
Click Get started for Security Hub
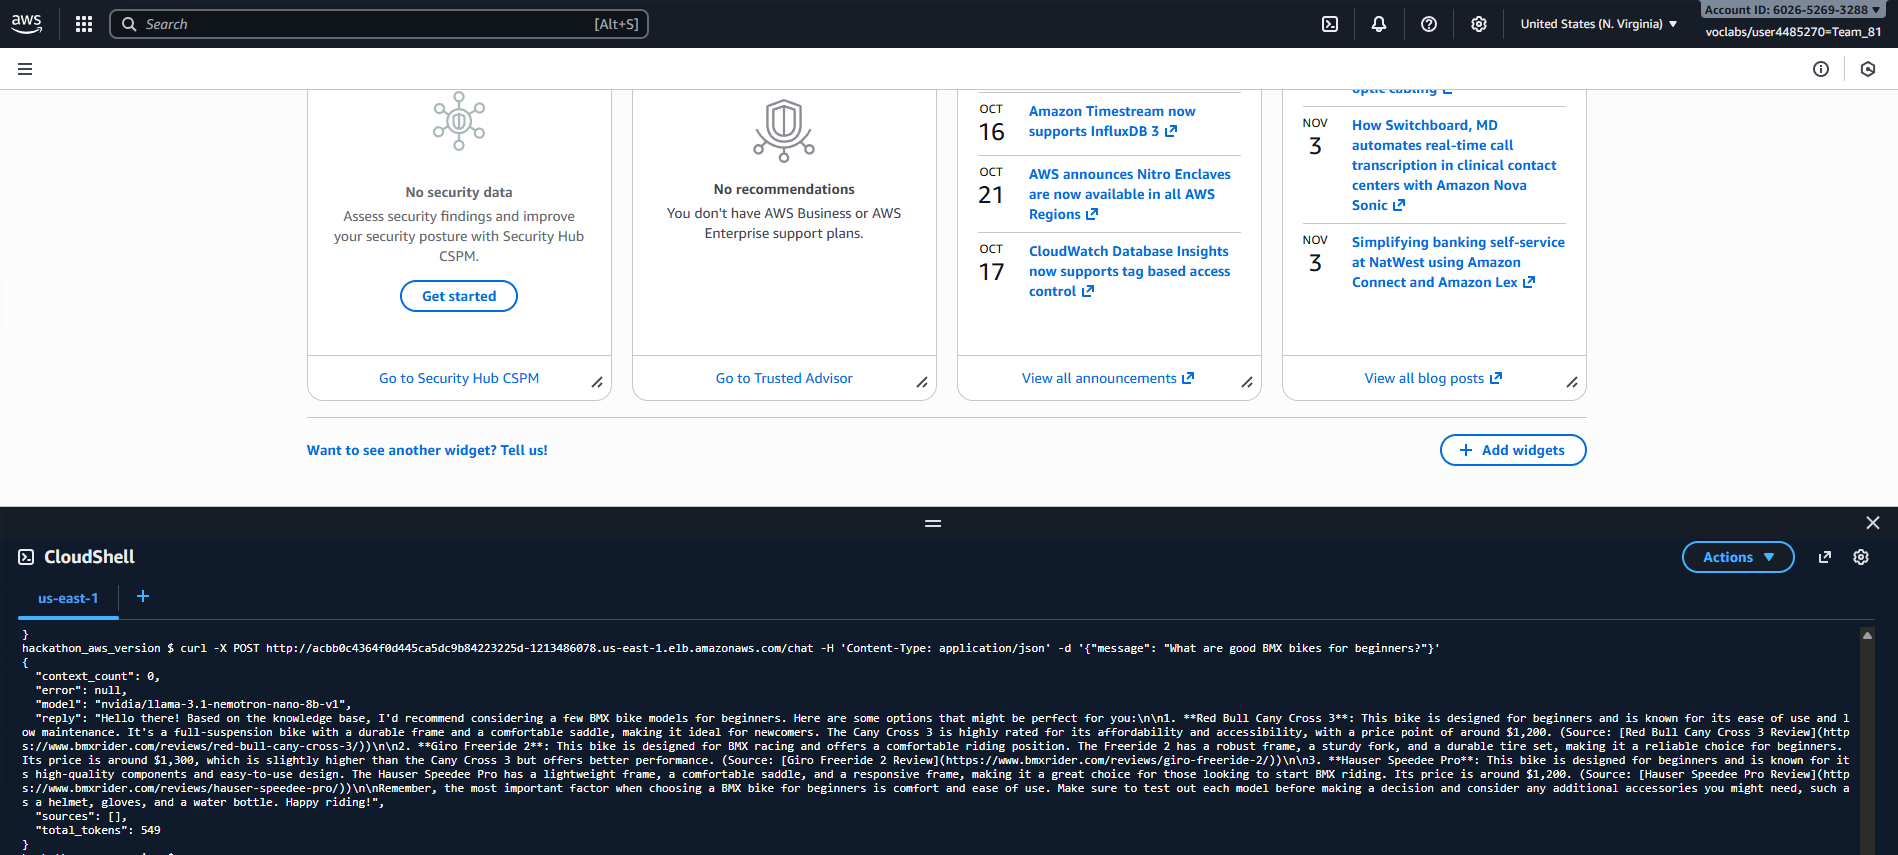click(459, 296)
